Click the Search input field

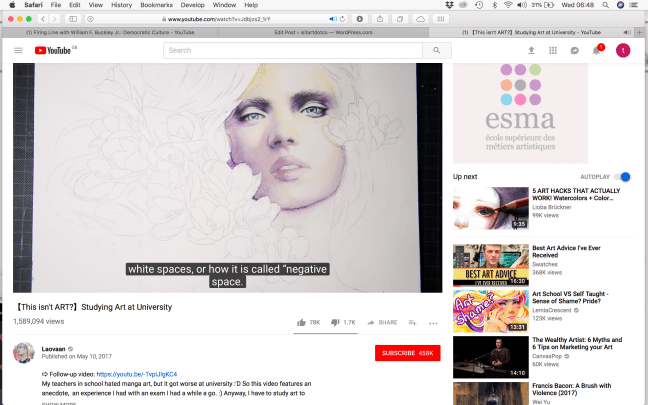pyautogui.click(x=293, y=50)
